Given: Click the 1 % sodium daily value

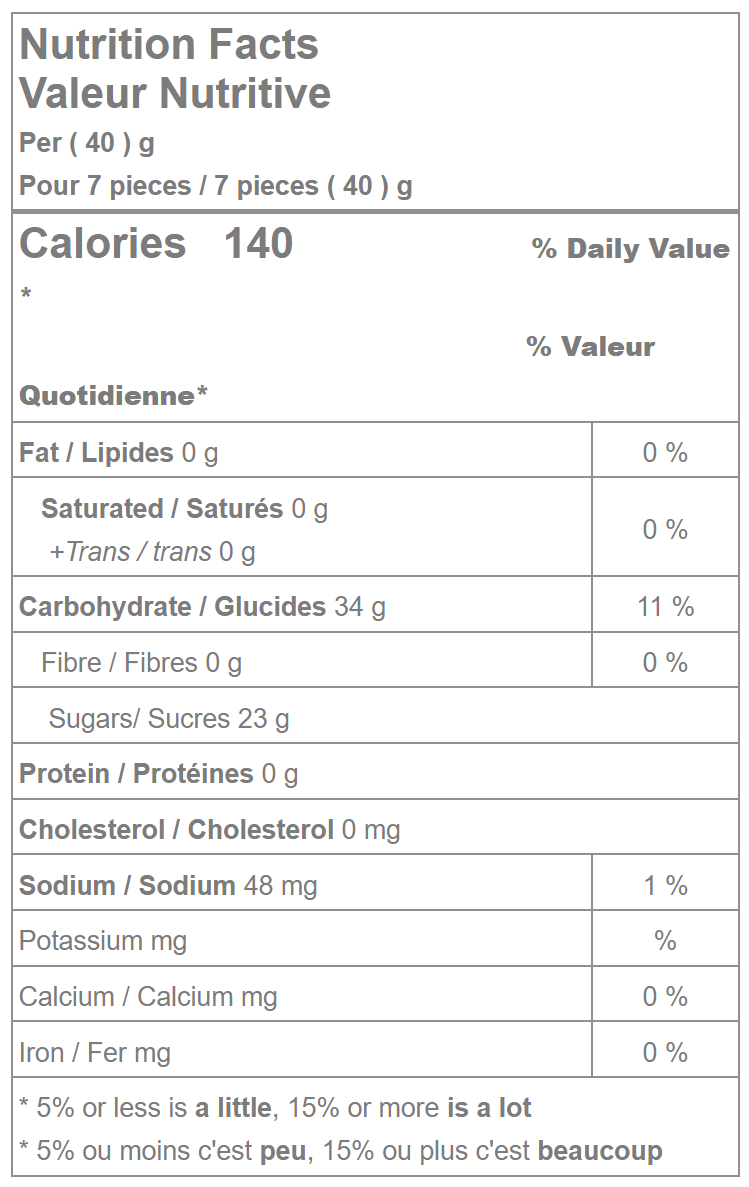Looking at the screenshot, I should coord(665,885).
